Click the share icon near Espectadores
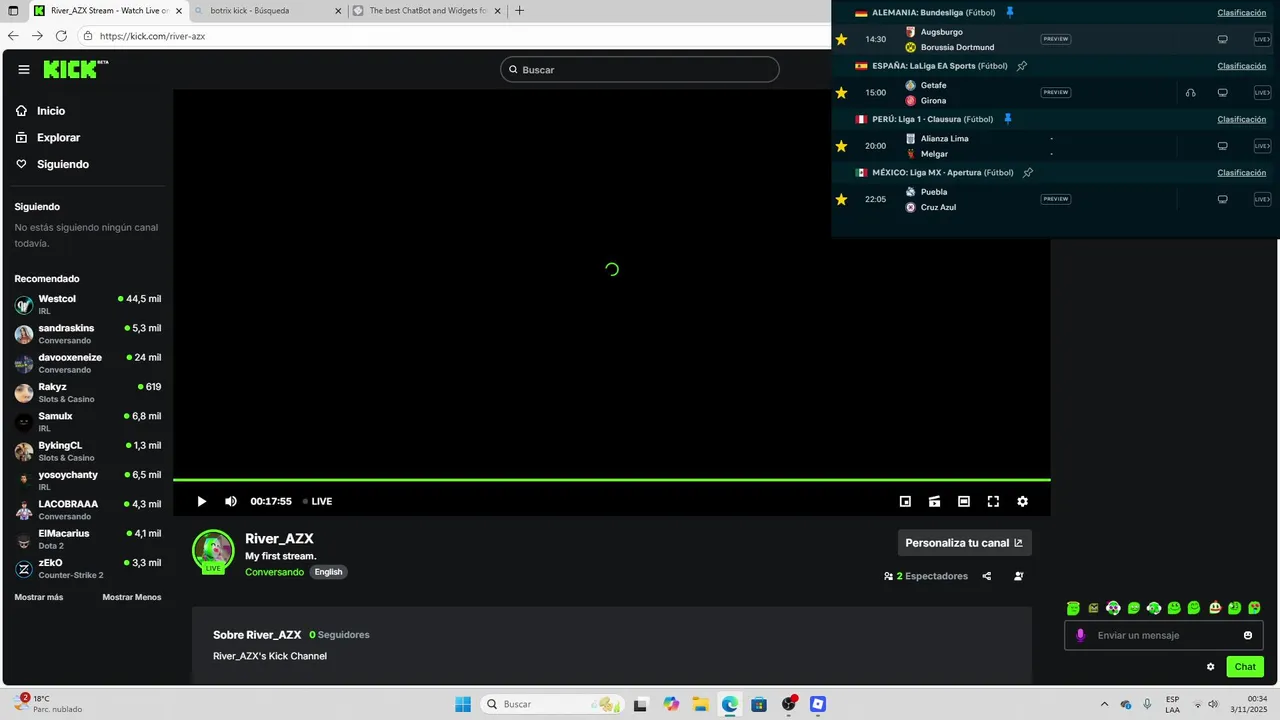 (x=987, y=576)
